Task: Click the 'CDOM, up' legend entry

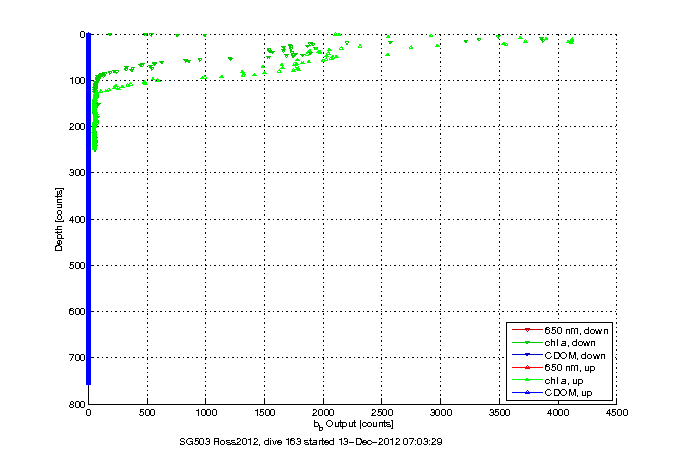Action: tap(552, 393)
